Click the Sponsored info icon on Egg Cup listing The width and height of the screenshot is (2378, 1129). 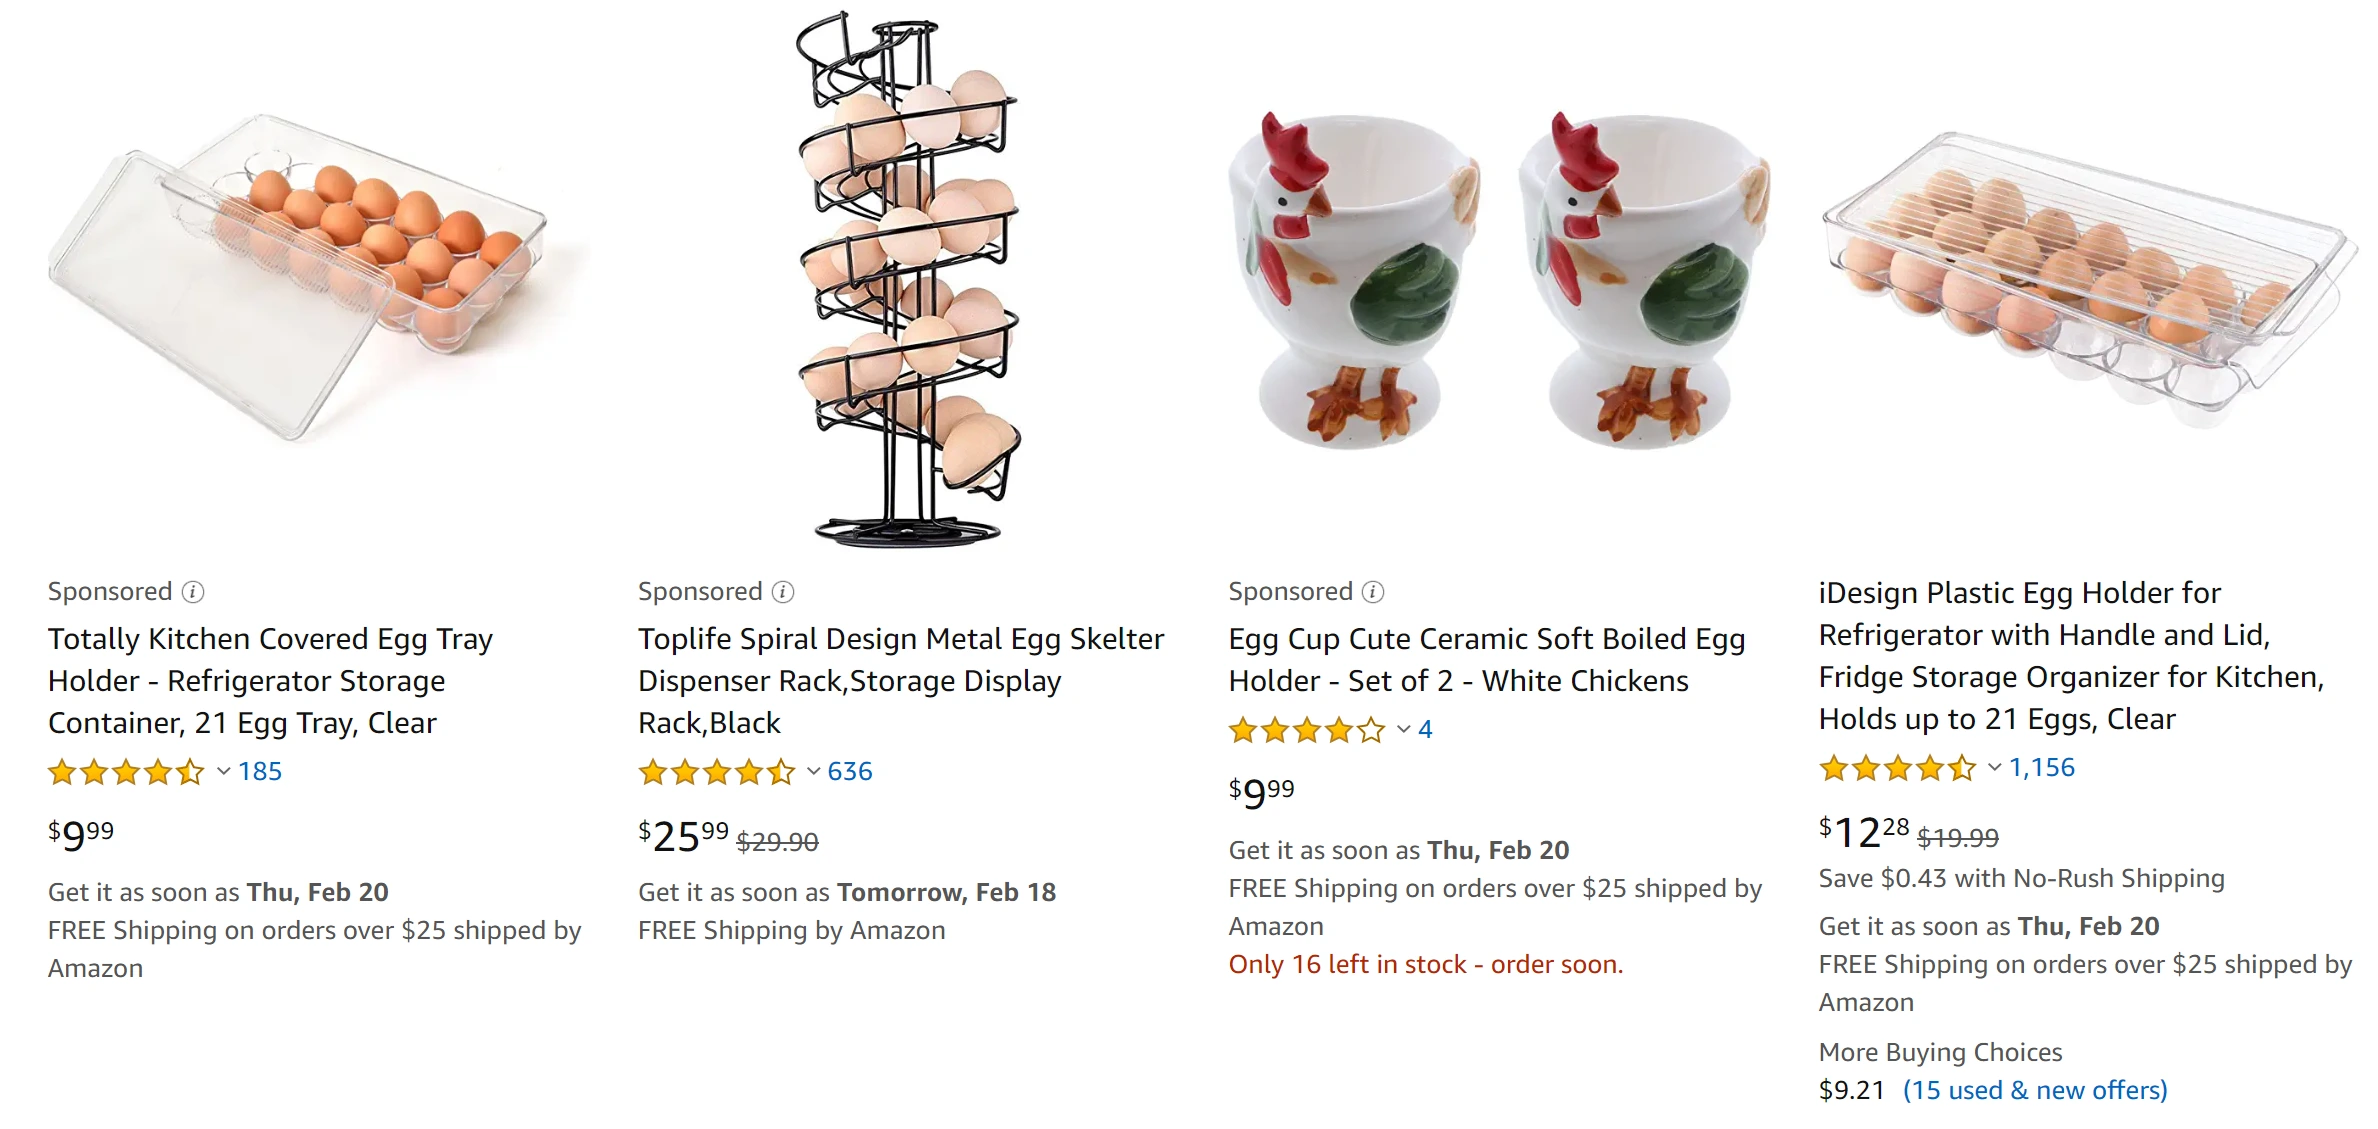pyautogui.click(x=1374, y=592)
